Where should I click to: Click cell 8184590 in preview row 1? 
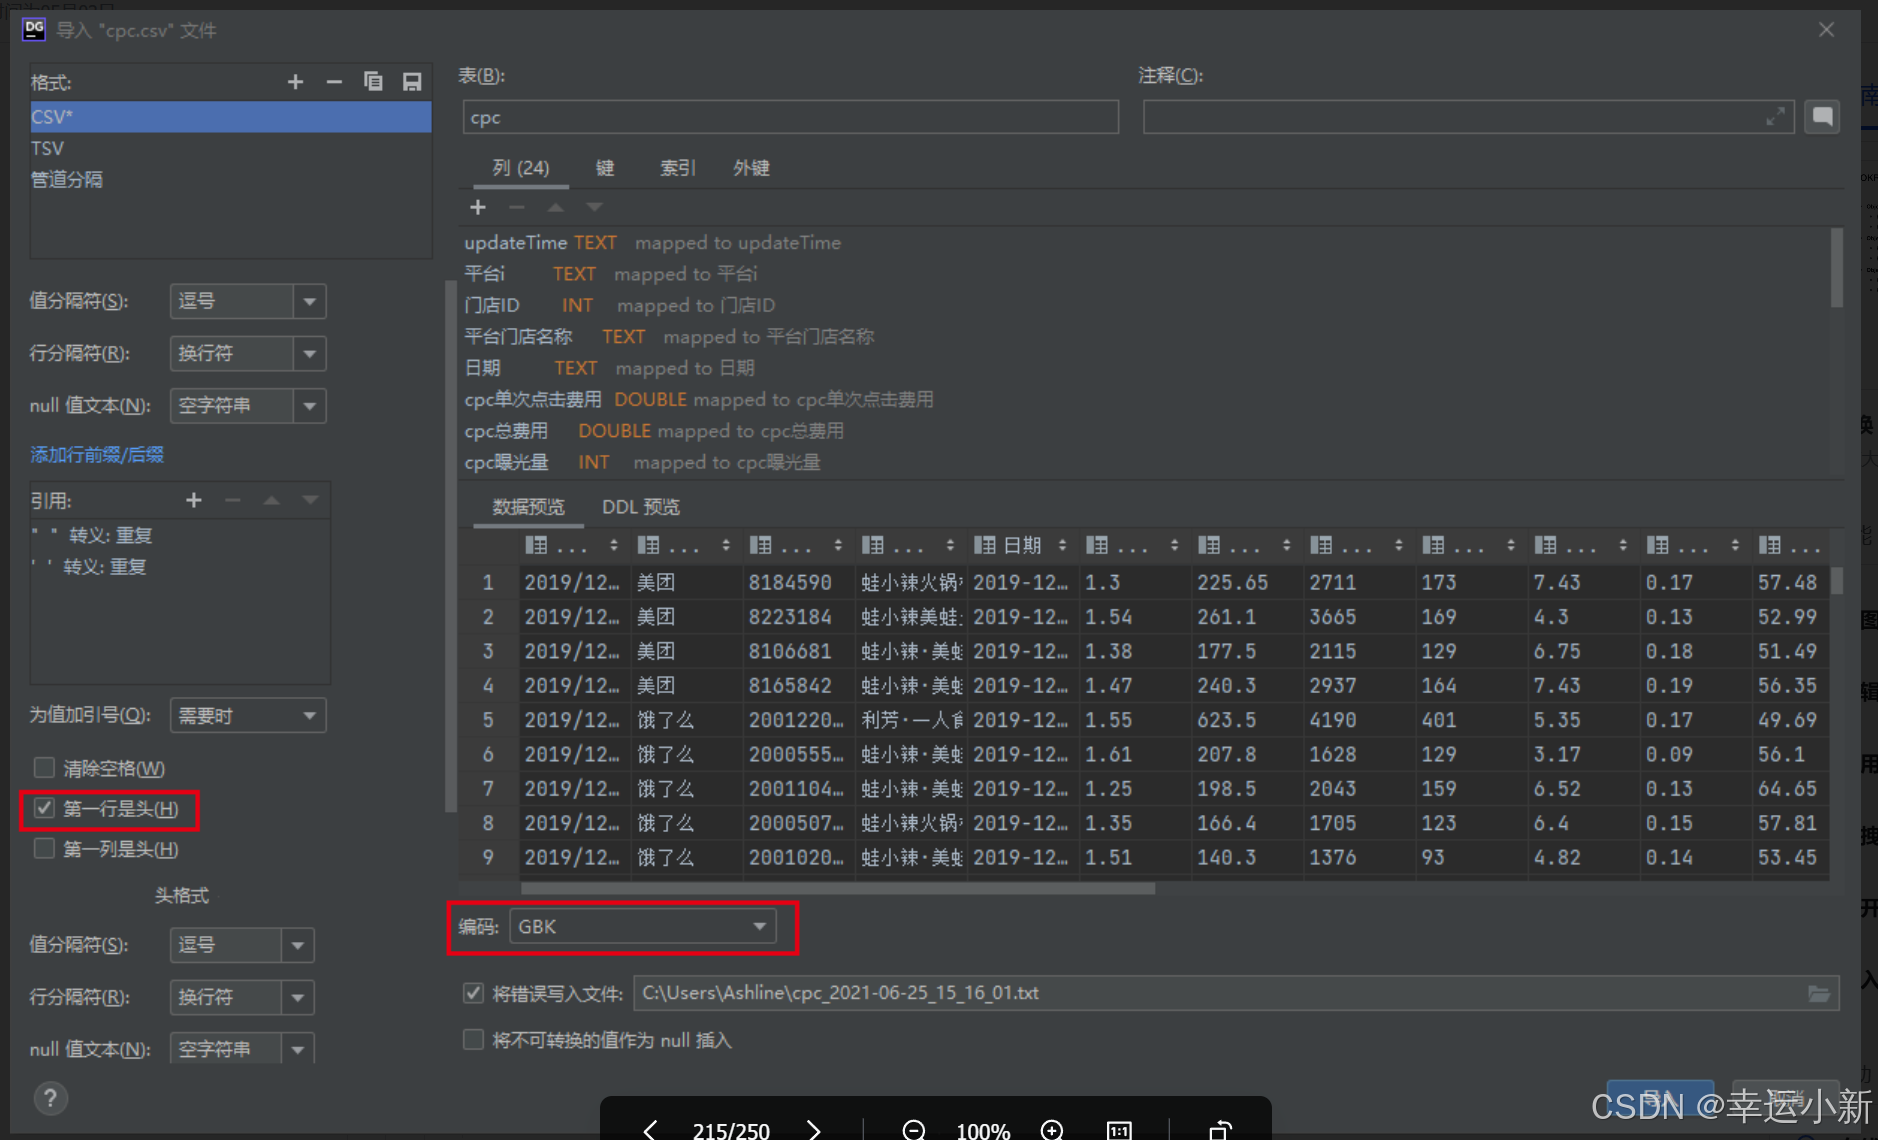799,582
